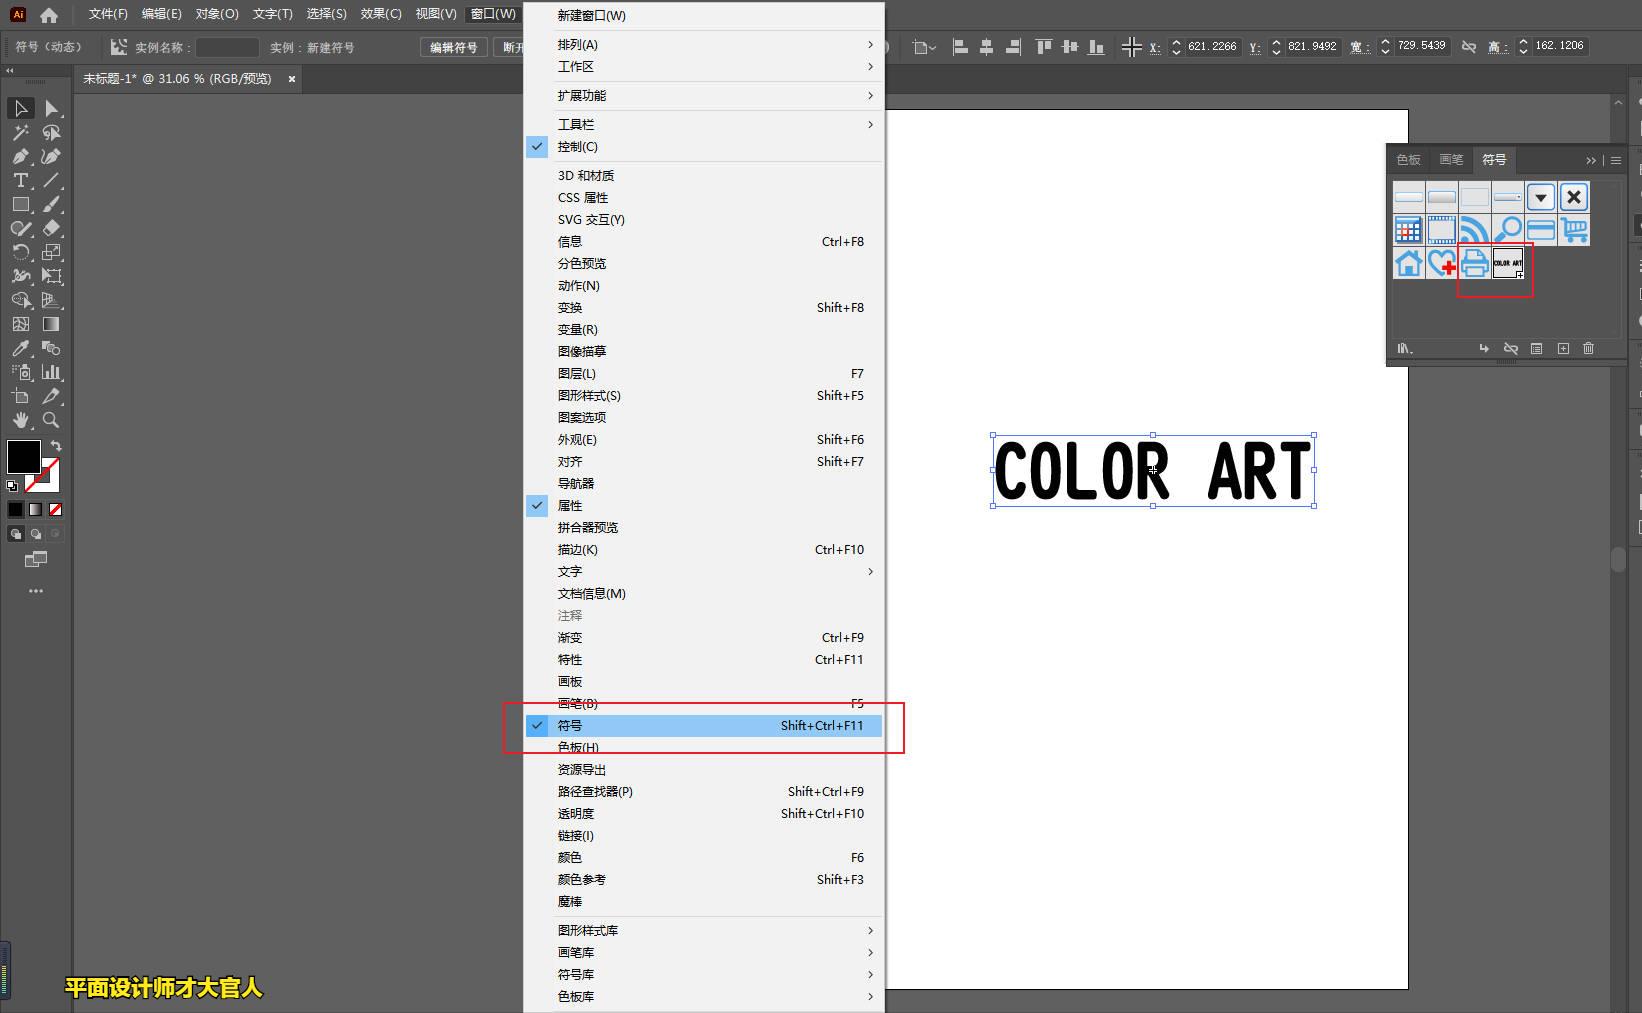This screenshot has height=1013, width=1642.
Task: Click the house symbol in Symbols panel
Action: tap(1408, 263)
